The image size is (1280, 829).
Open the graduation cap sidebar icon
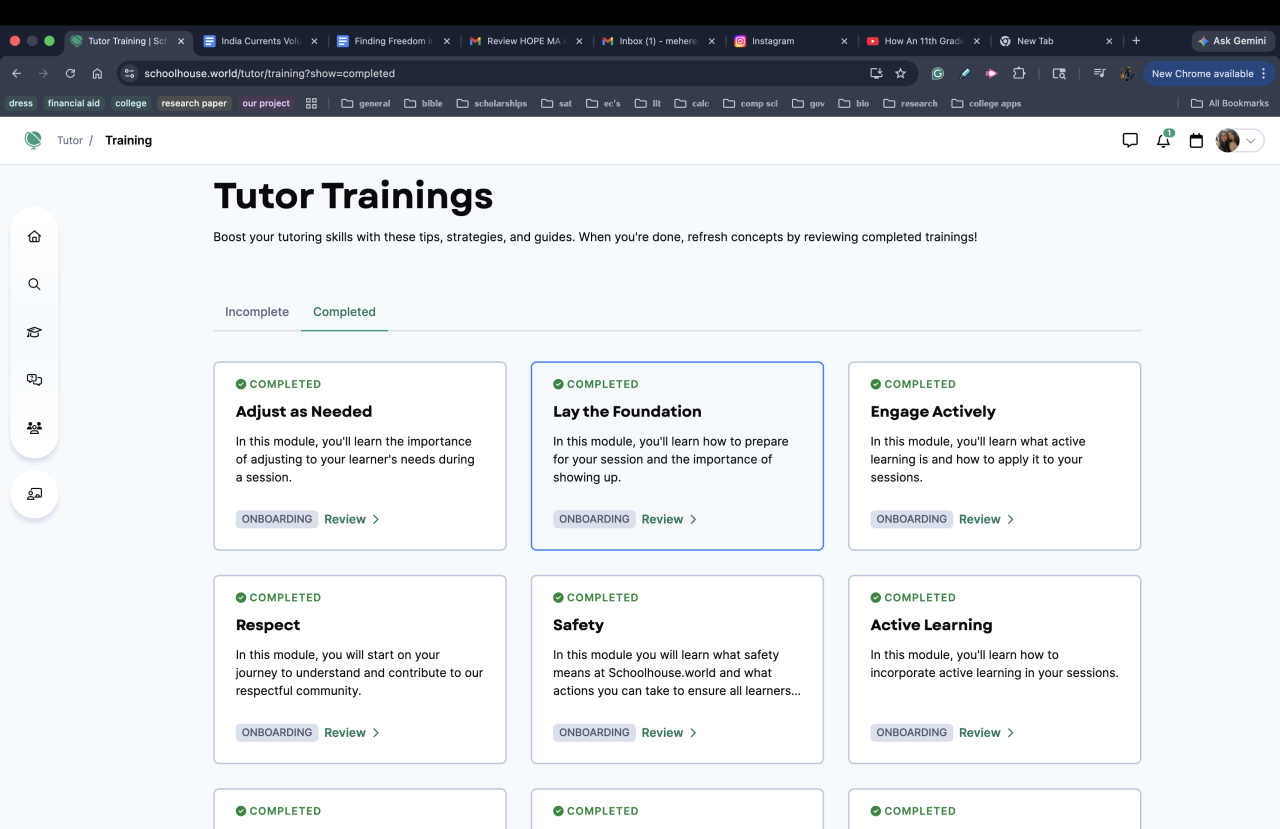click(x=34, y=333)
